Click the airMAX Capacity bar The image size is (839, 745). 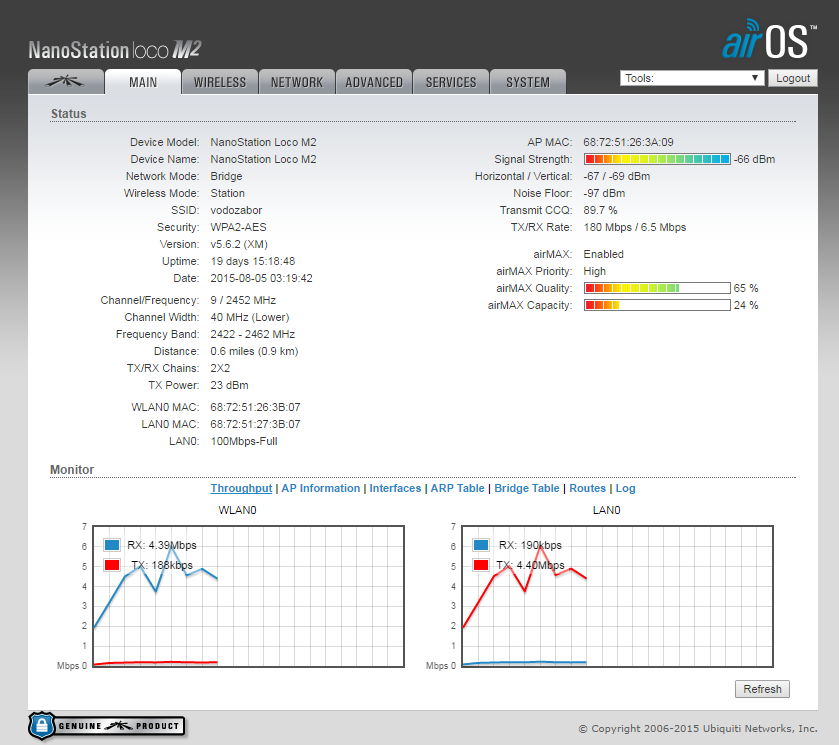pos(657,305)
